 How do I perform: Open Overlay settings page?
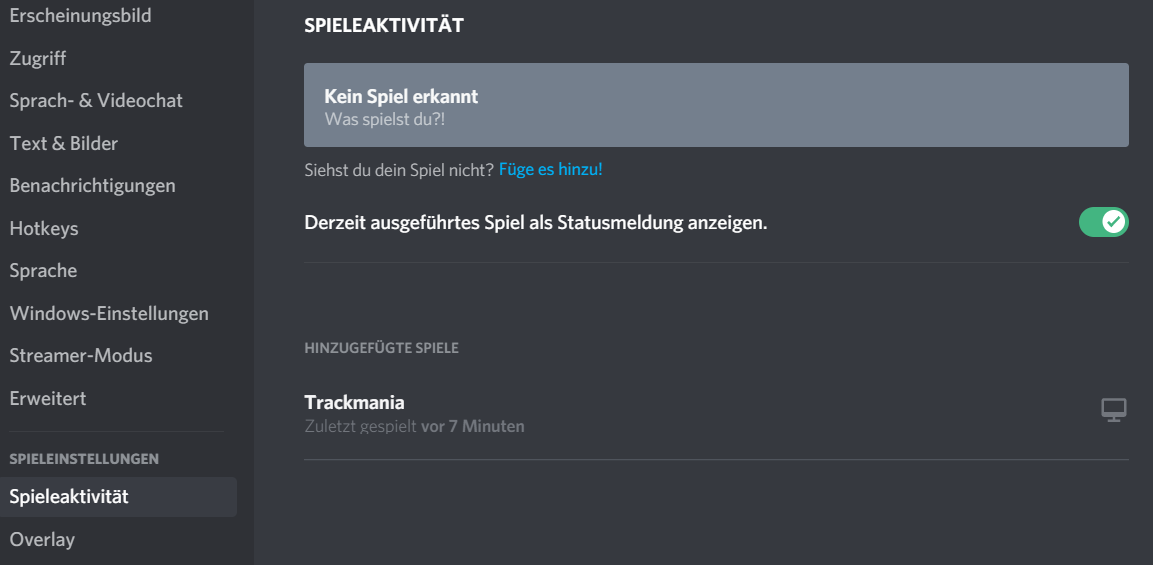click(x=42, y=540)
